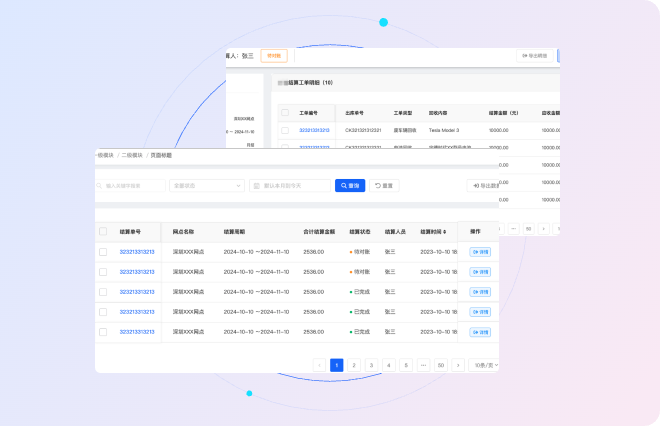Expand the 10条/页 page size selector
This screenshot has width=660, height=426.
click(484, 365)
